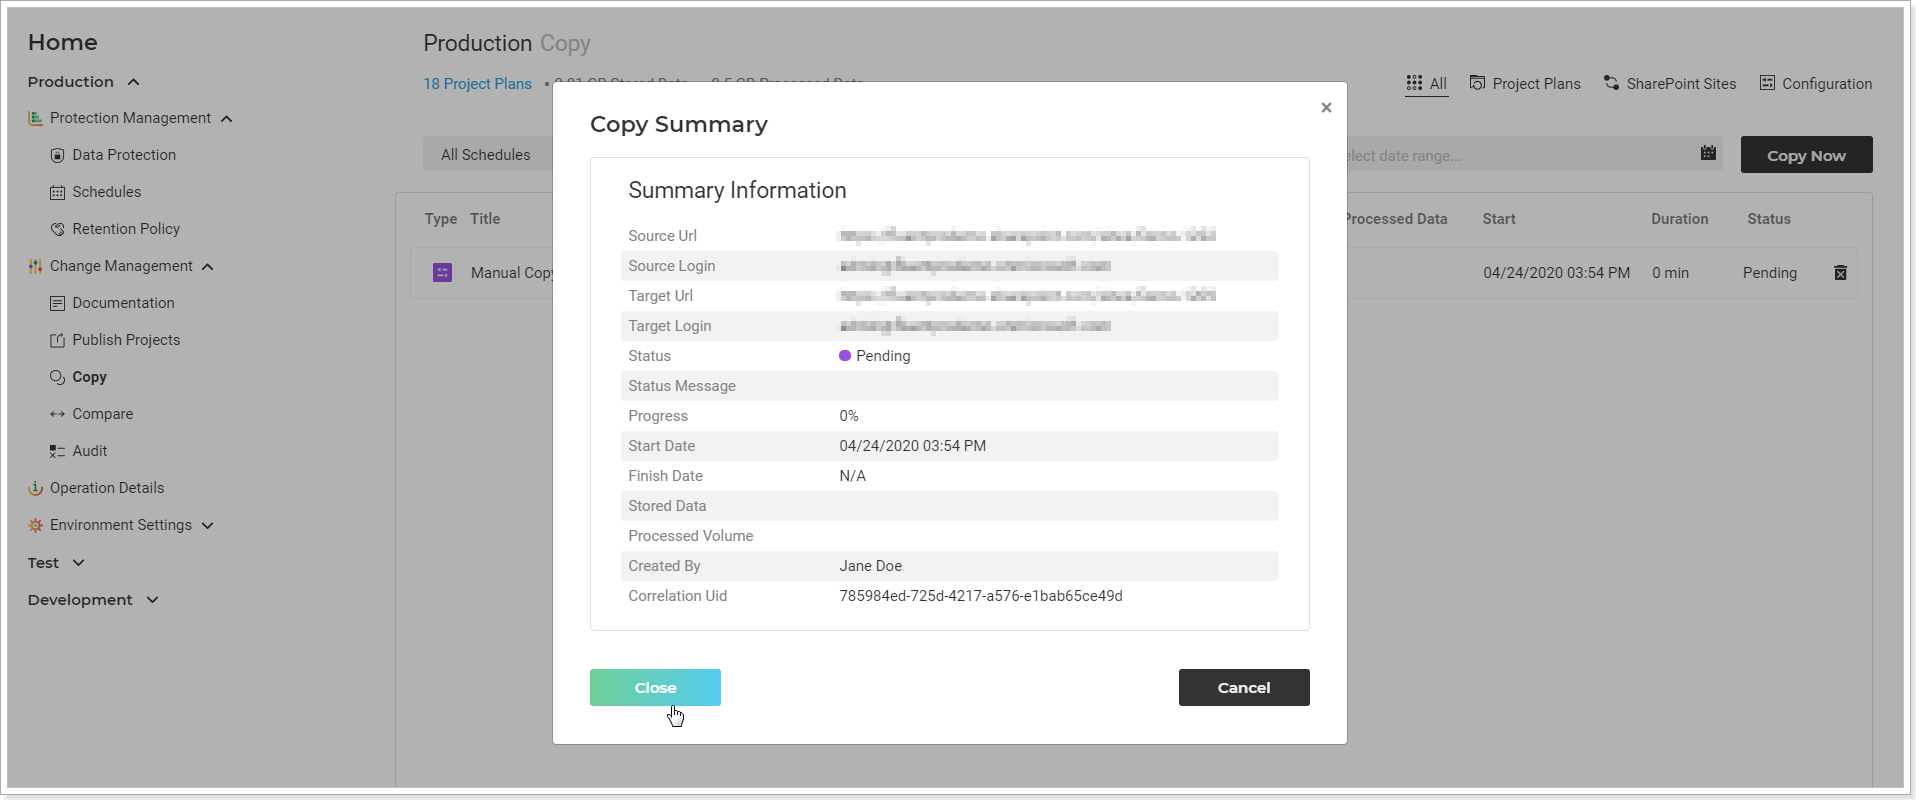Open the All Schedules dropdown

coord(487,155)
